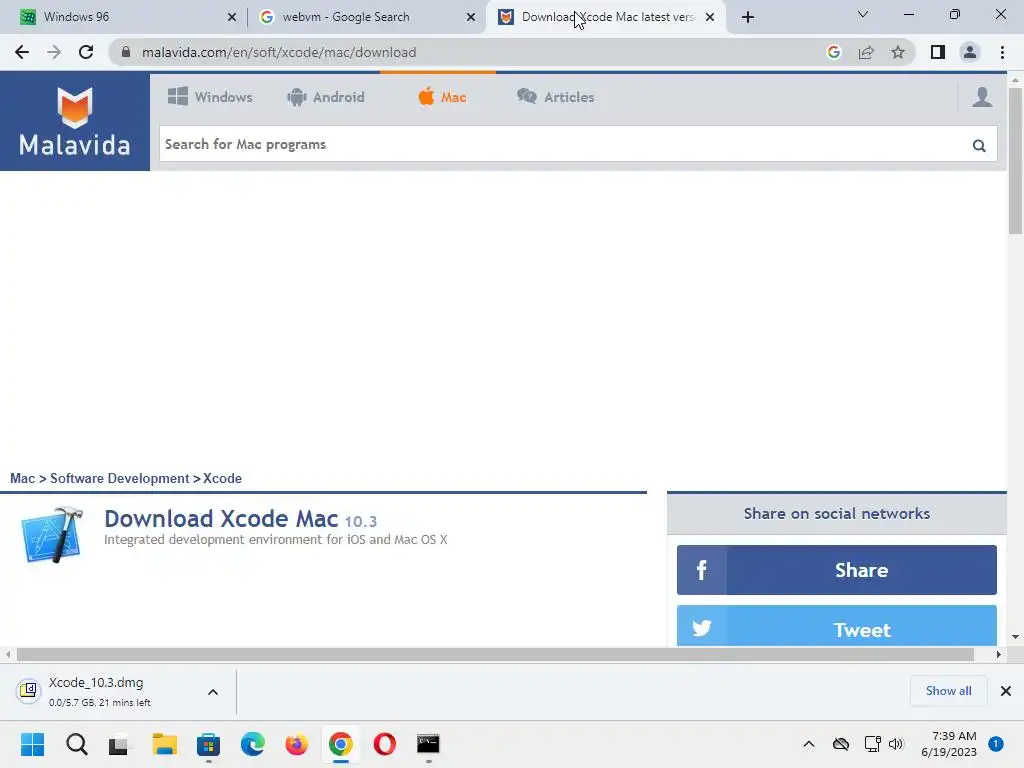Expand the Xcode_10.3.dmg download options arrow

tap(213, 692)
